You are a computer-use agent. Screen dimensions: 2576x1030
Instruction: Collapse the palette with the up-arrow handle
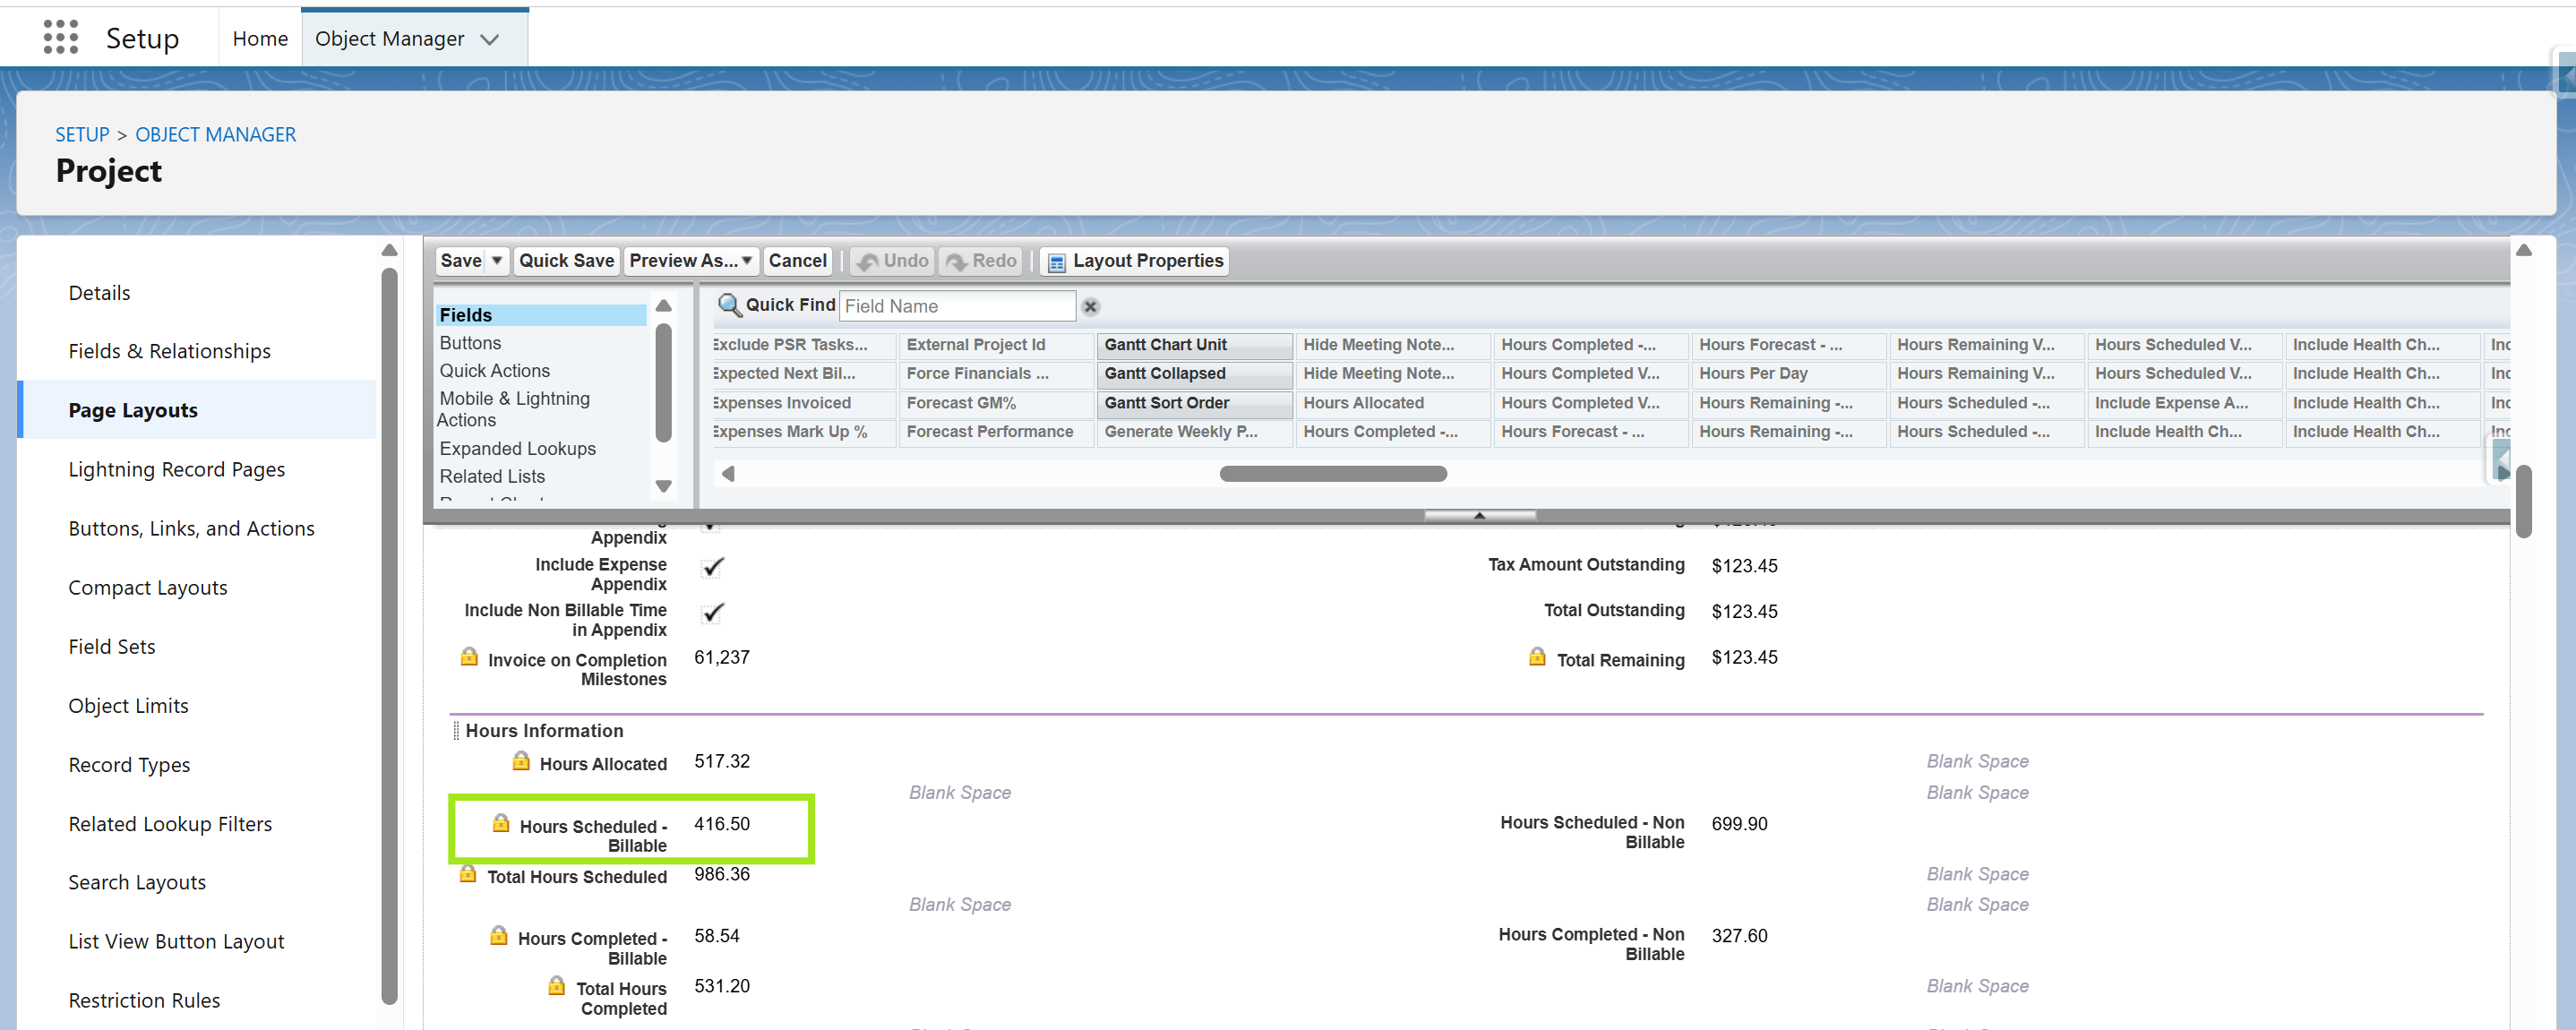point(1479,516)
